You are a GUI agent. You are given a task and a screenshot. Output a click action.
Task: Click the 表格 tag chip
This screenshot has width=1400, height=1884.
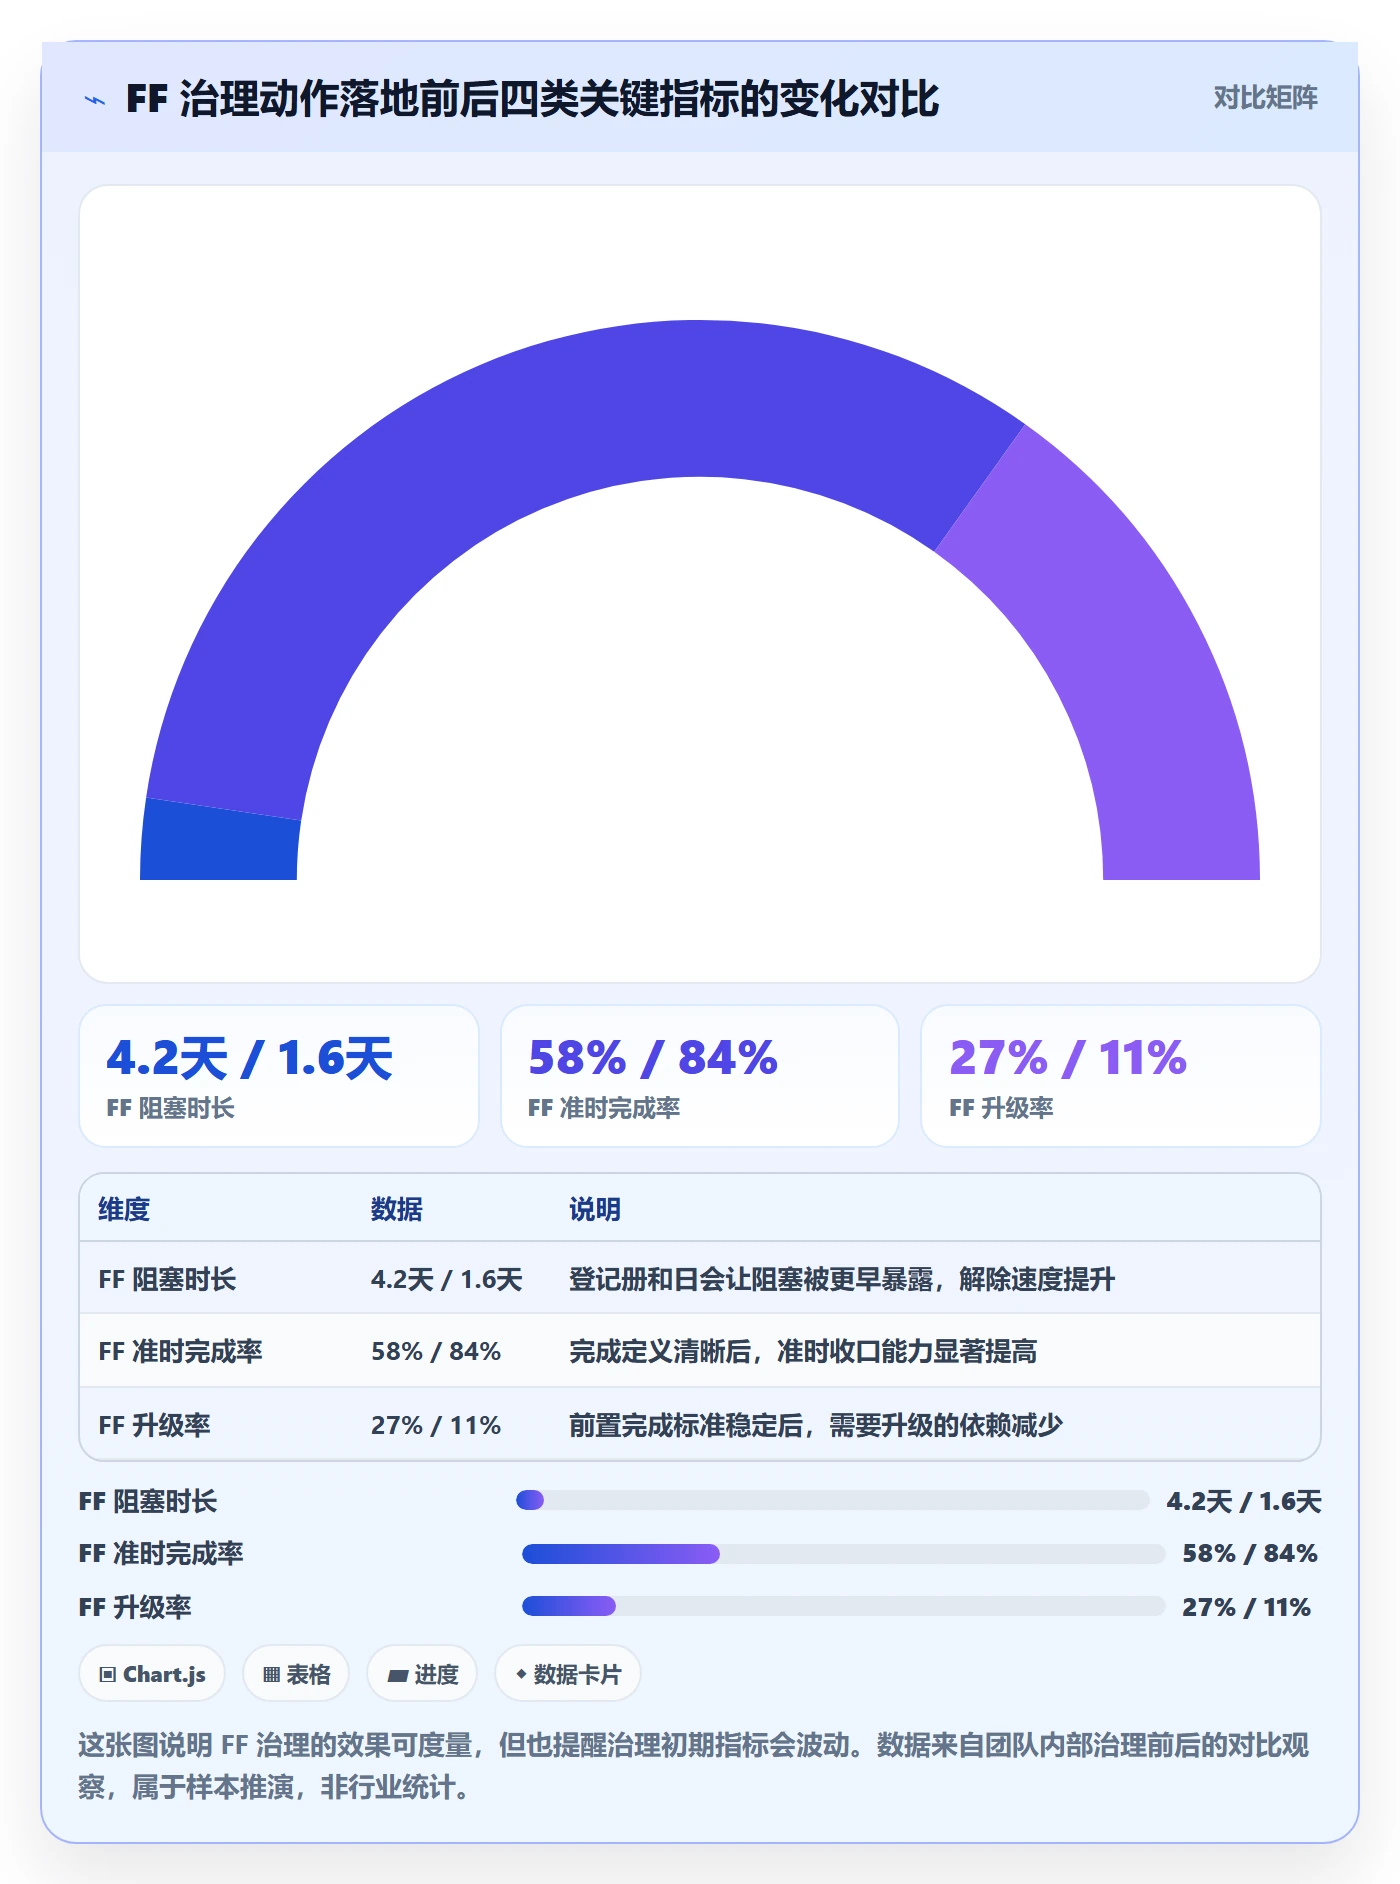296,1673
